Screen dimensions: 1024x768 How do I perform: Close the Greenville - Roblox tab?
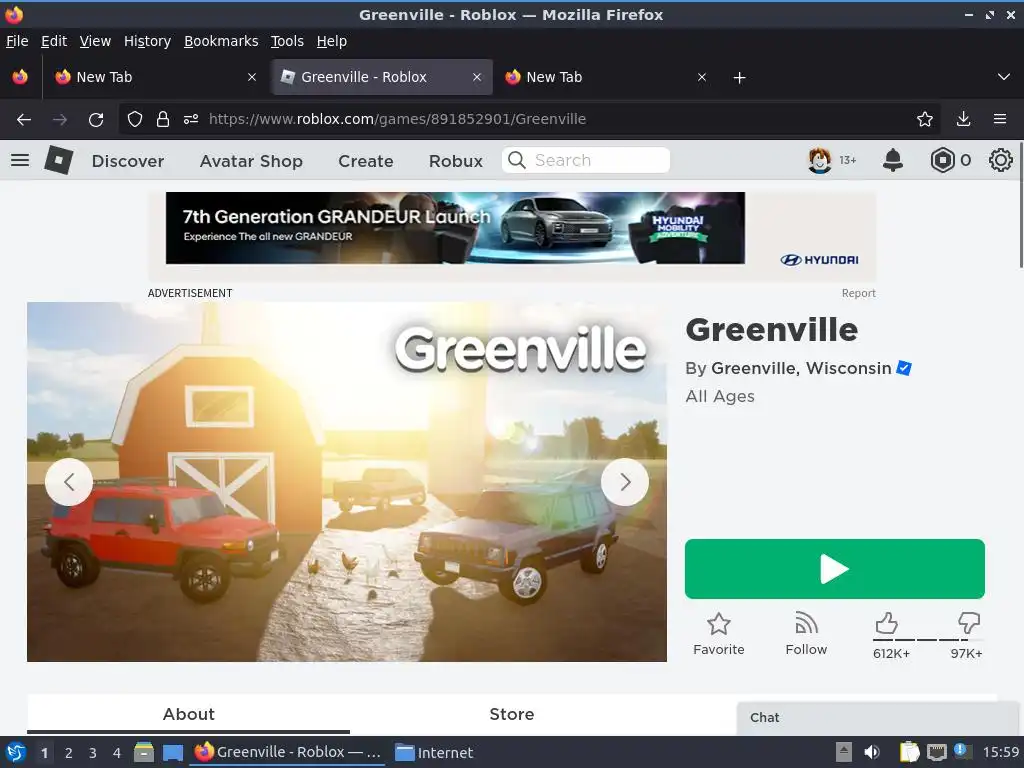pos(477,77)
